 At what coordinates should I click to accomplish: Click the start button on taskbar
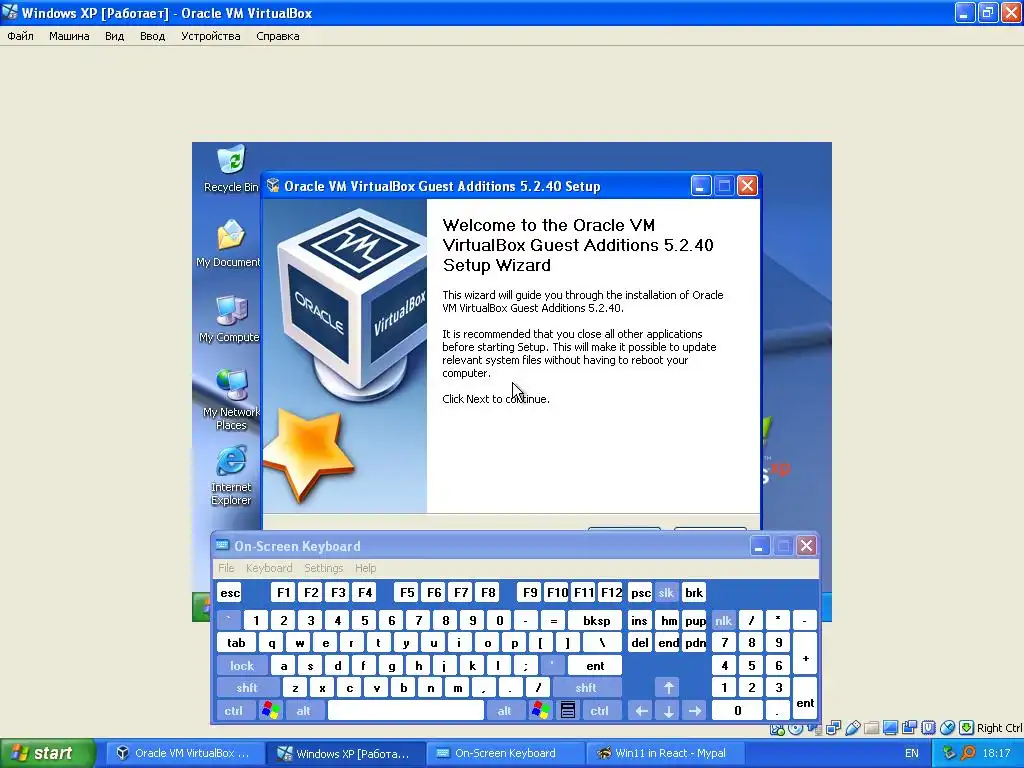pos(47,753)
